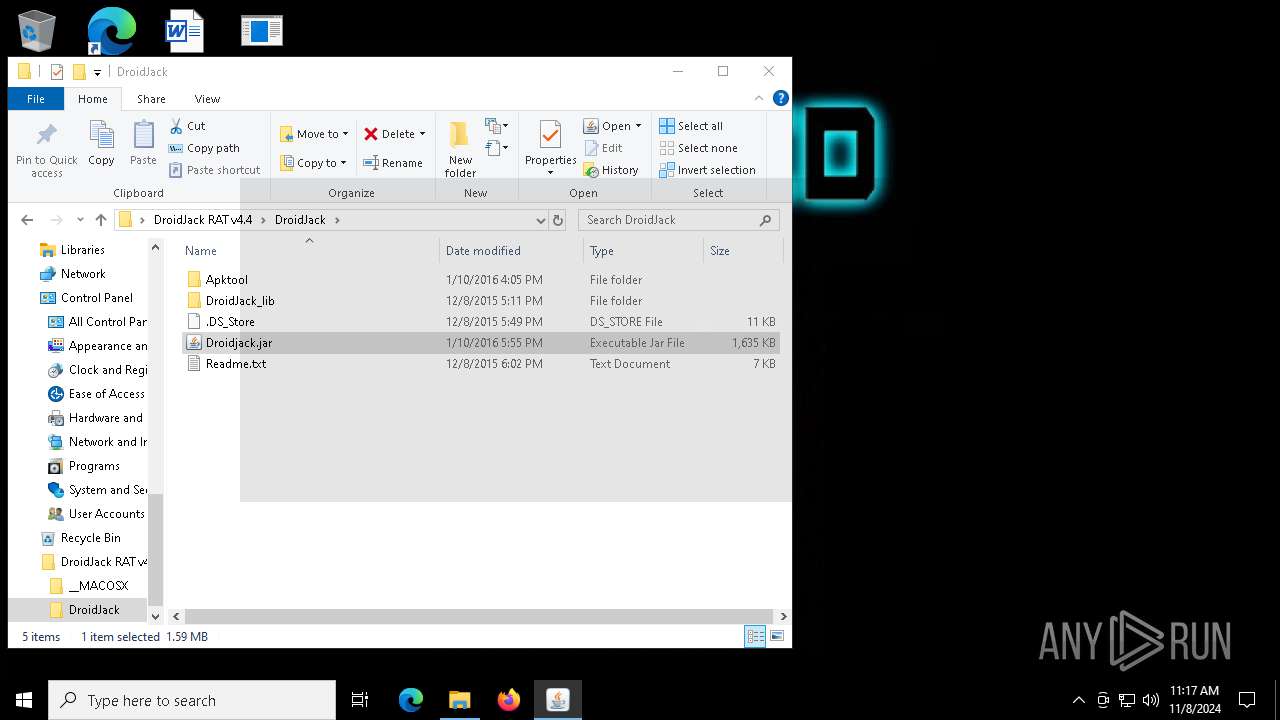Cut the selected file
The height and width of the screenshot is (720, 1280).
point(187,126)
